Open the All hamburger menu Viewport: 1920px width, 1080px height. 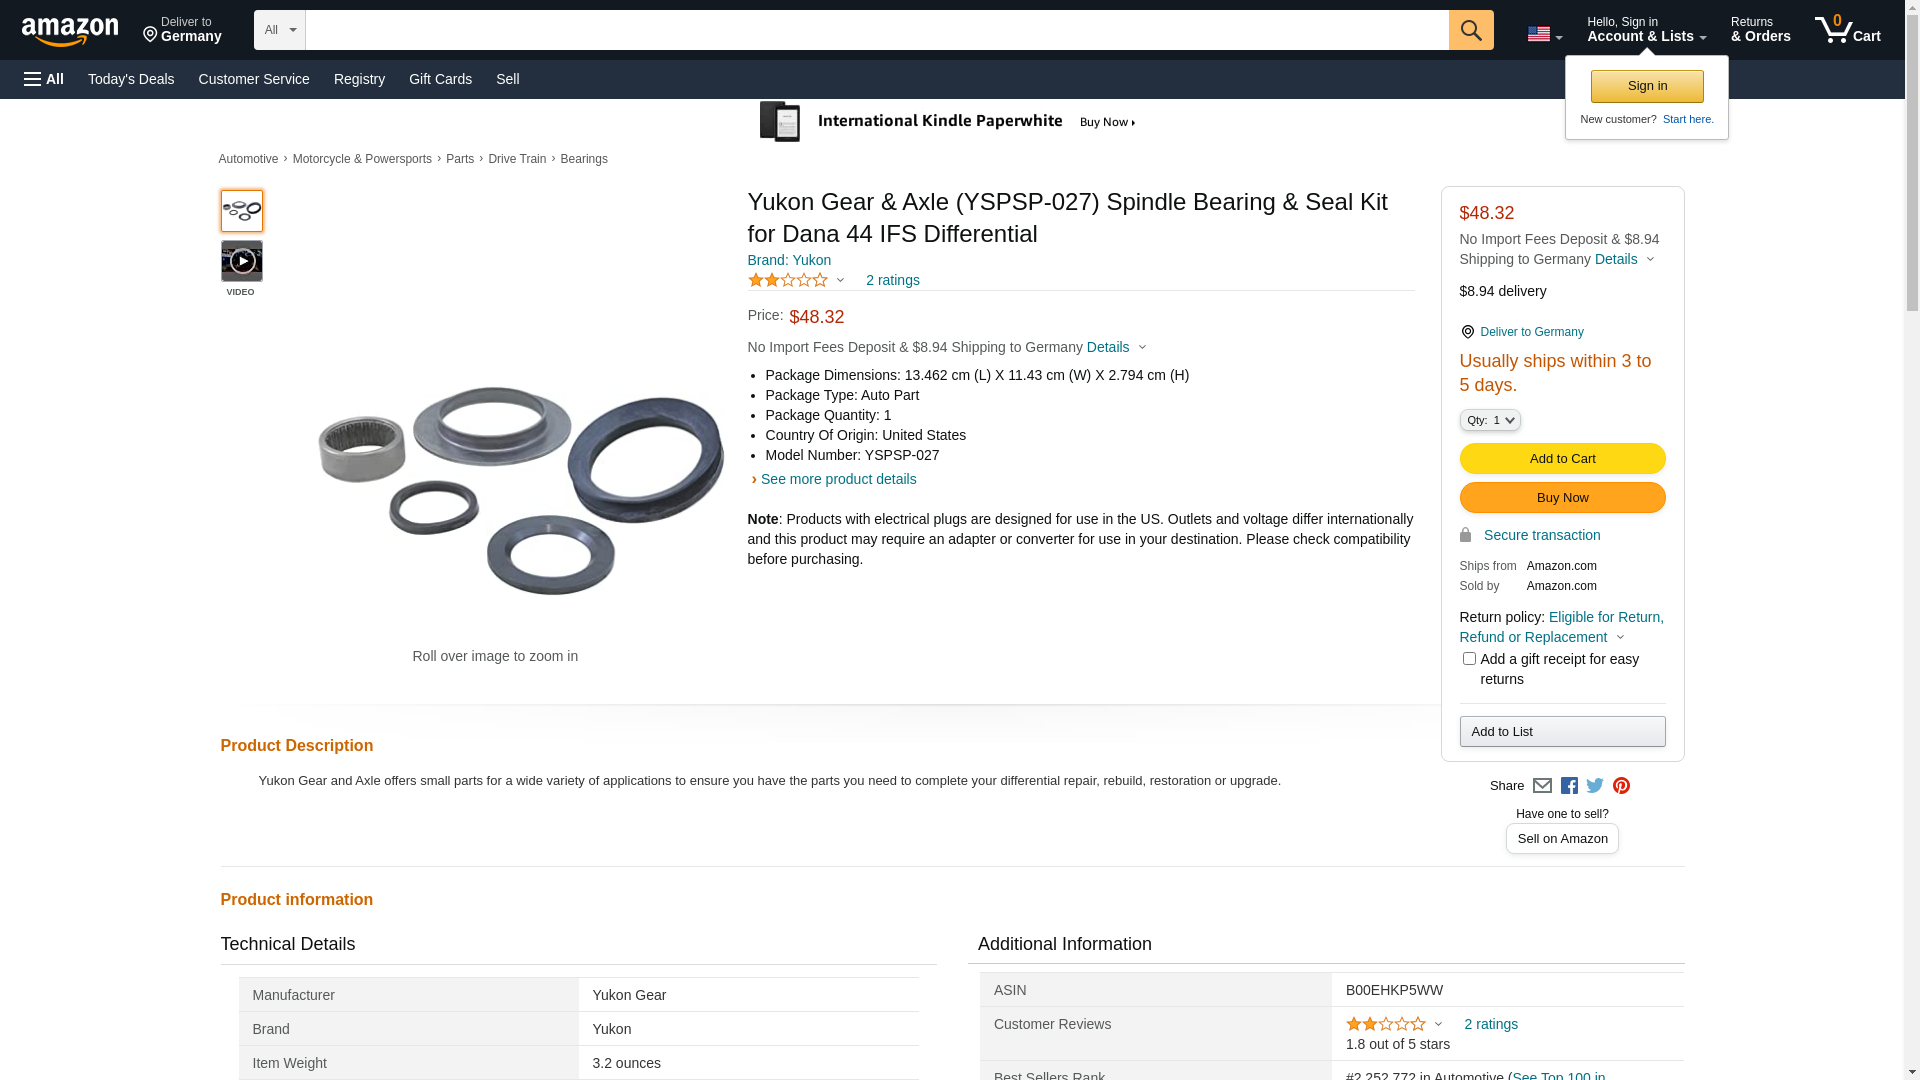click(44, 79)
